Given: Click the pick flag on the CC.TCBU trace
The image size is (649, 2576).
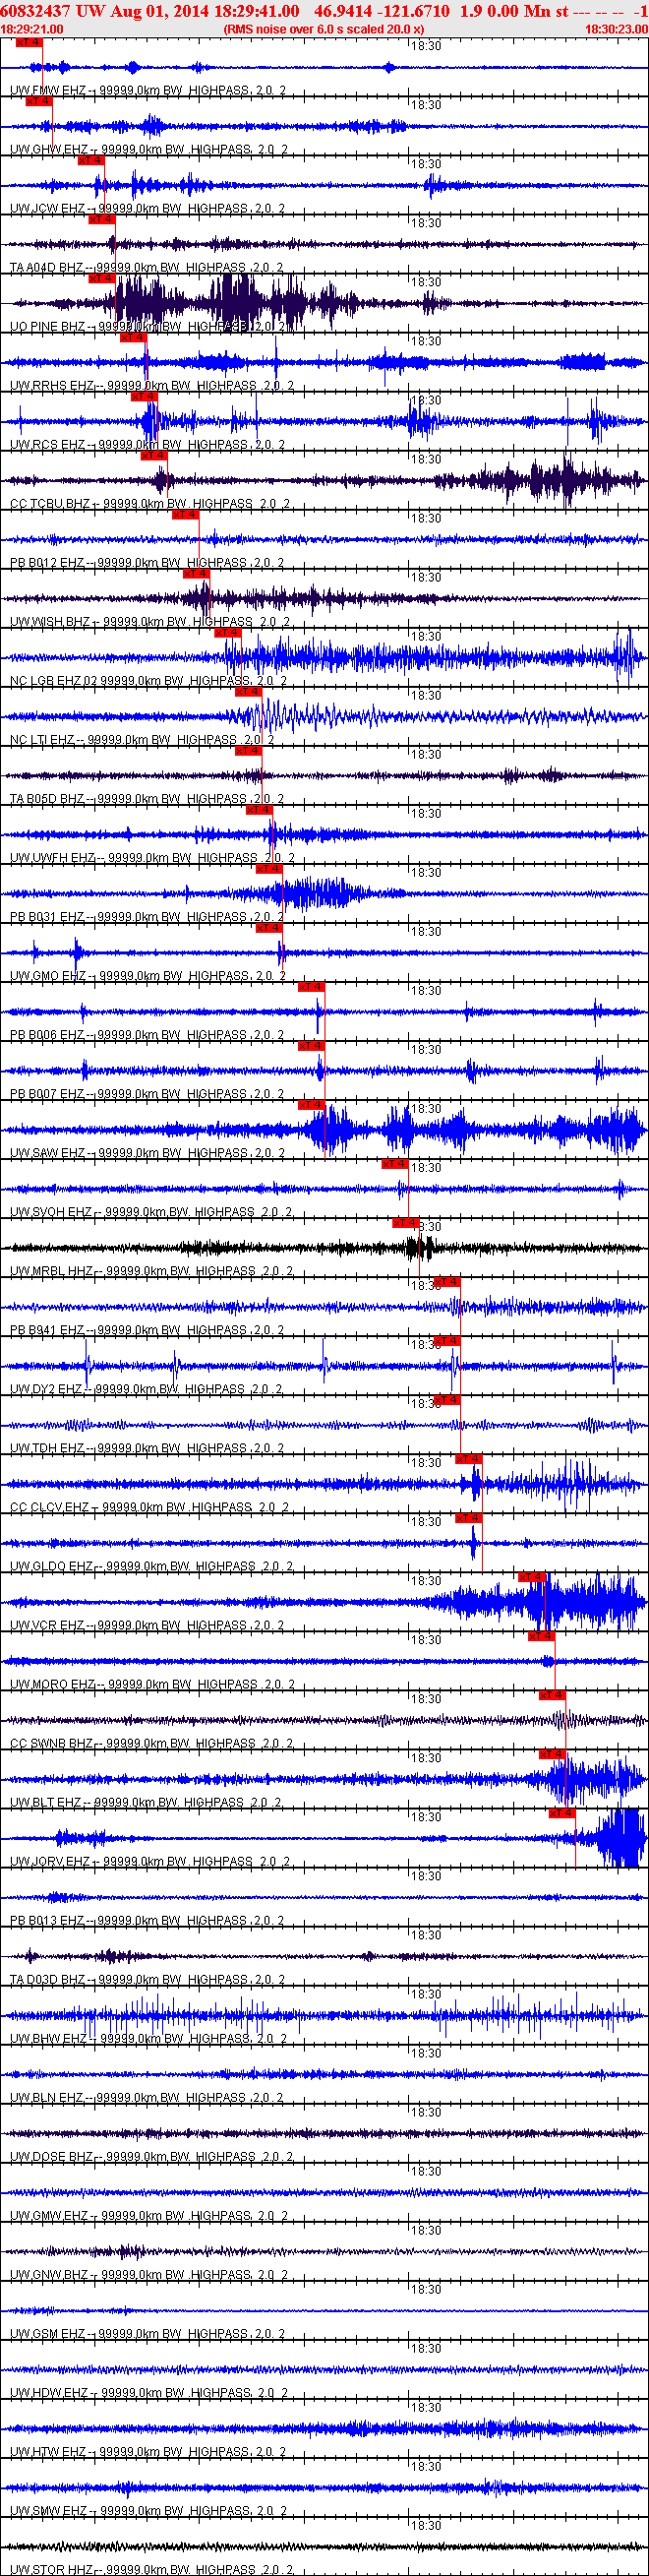Looking at the screenshot, I should (154, 456).
